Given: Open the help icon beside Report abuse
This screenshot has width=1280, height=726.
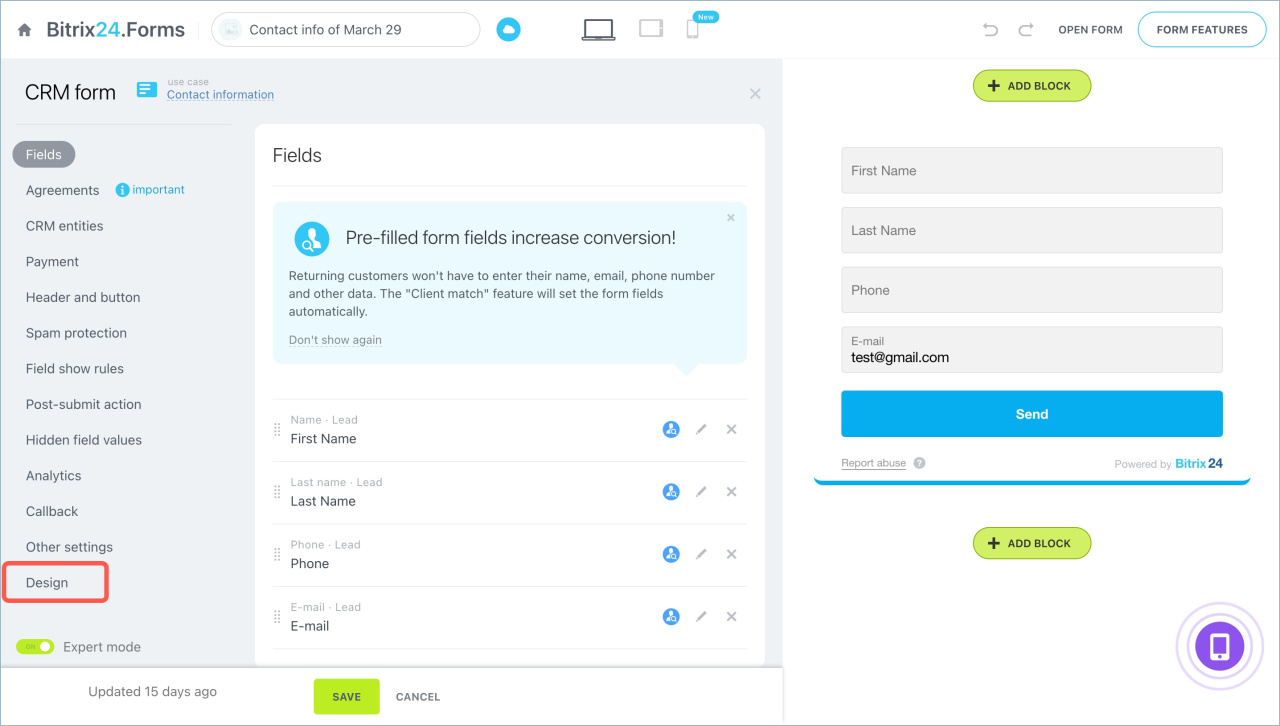Looking at the screenshot, I should tap(918, 463).
